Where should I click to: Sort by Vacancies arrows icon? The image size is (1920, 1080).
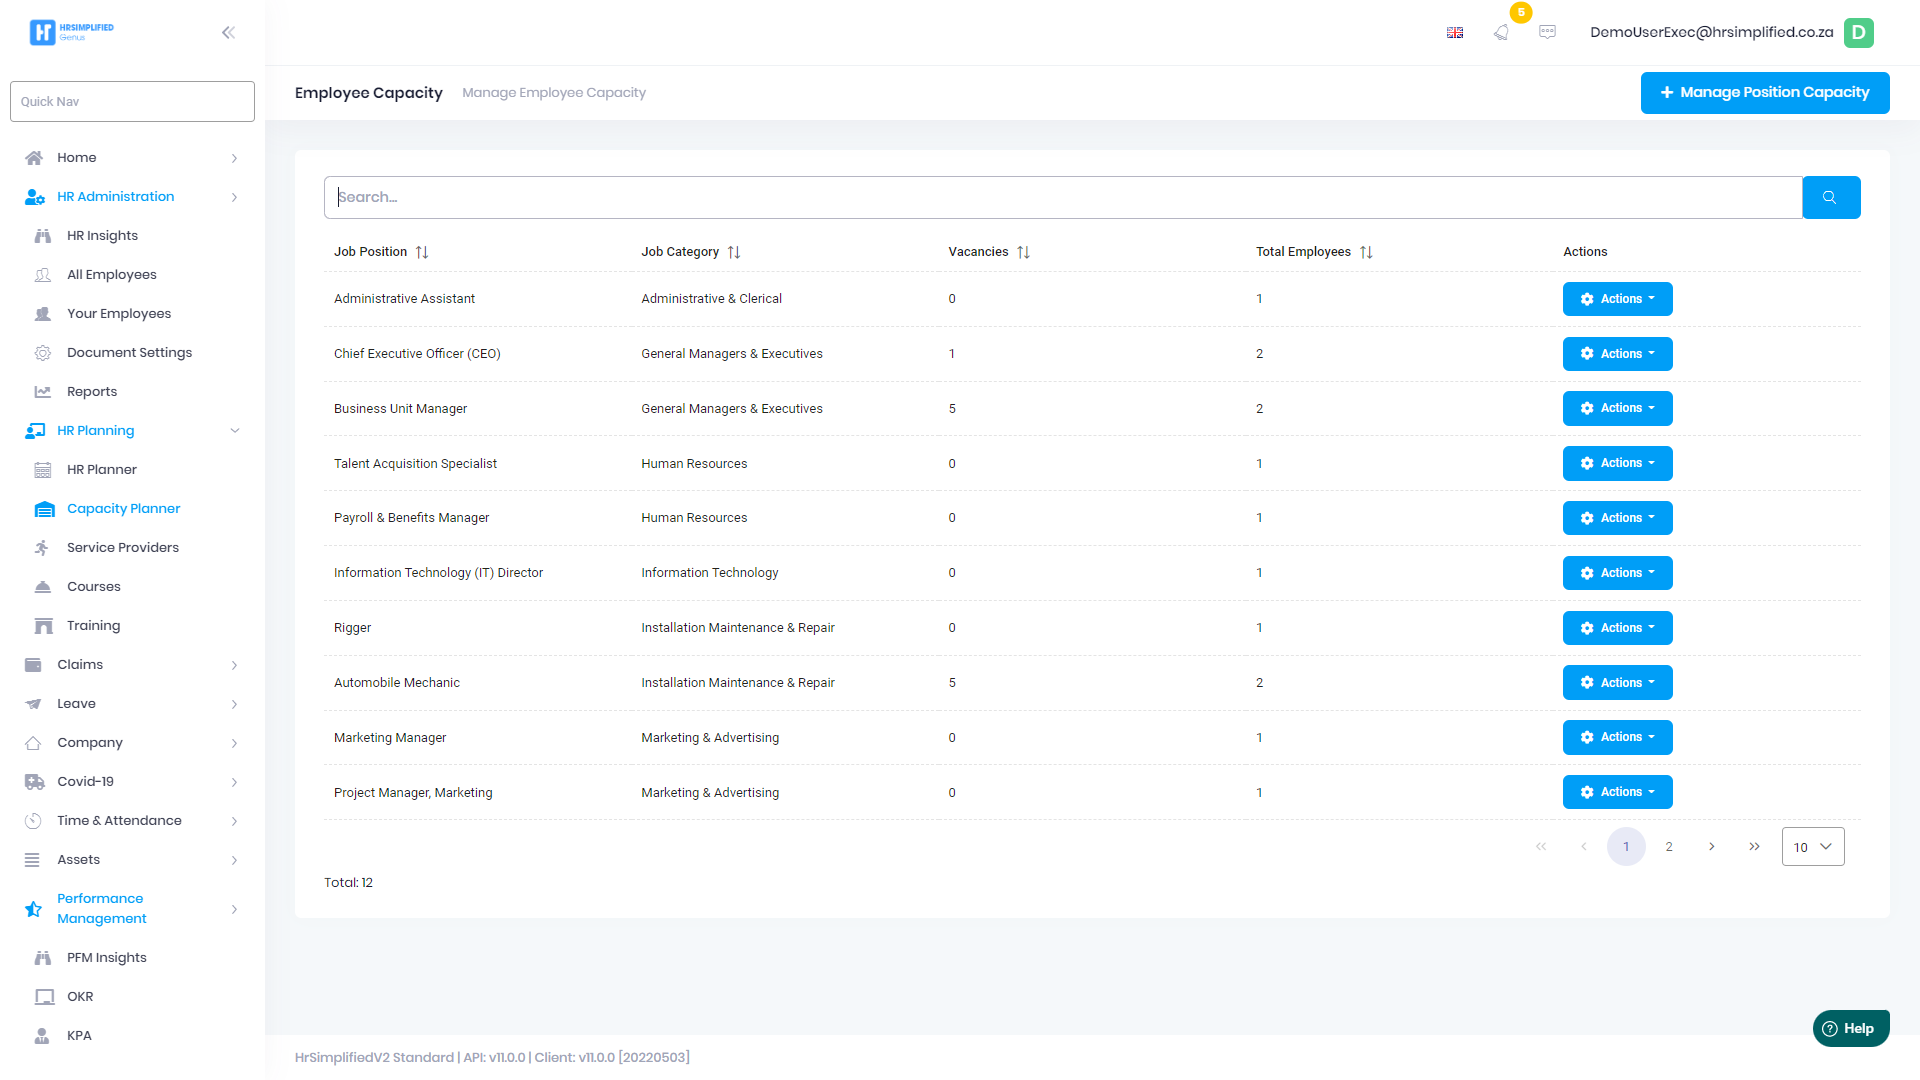pyautogui.click(x=1023, y=252)
